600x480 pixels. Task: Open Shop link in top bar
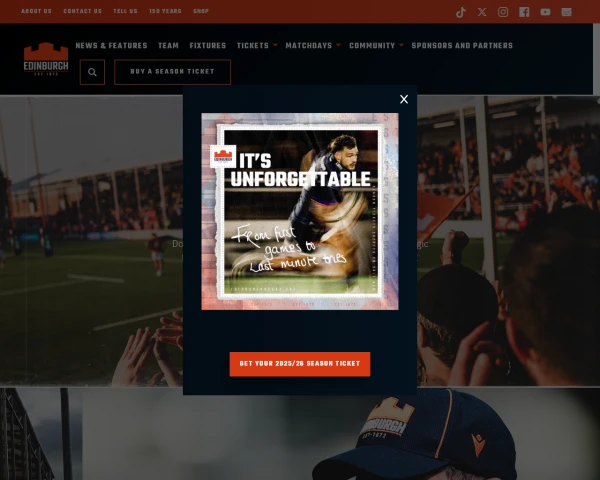coord(201,11)
